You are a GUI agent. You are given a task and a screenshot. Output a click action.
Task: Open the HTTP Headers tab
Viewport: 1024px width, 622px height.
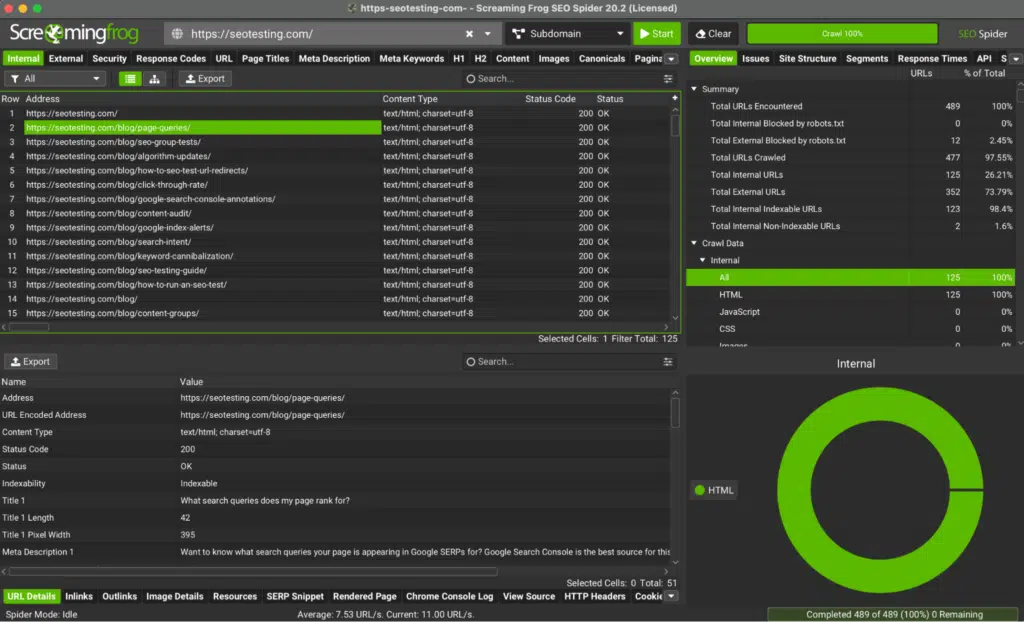pyautogui.click(x=594, y=596)
